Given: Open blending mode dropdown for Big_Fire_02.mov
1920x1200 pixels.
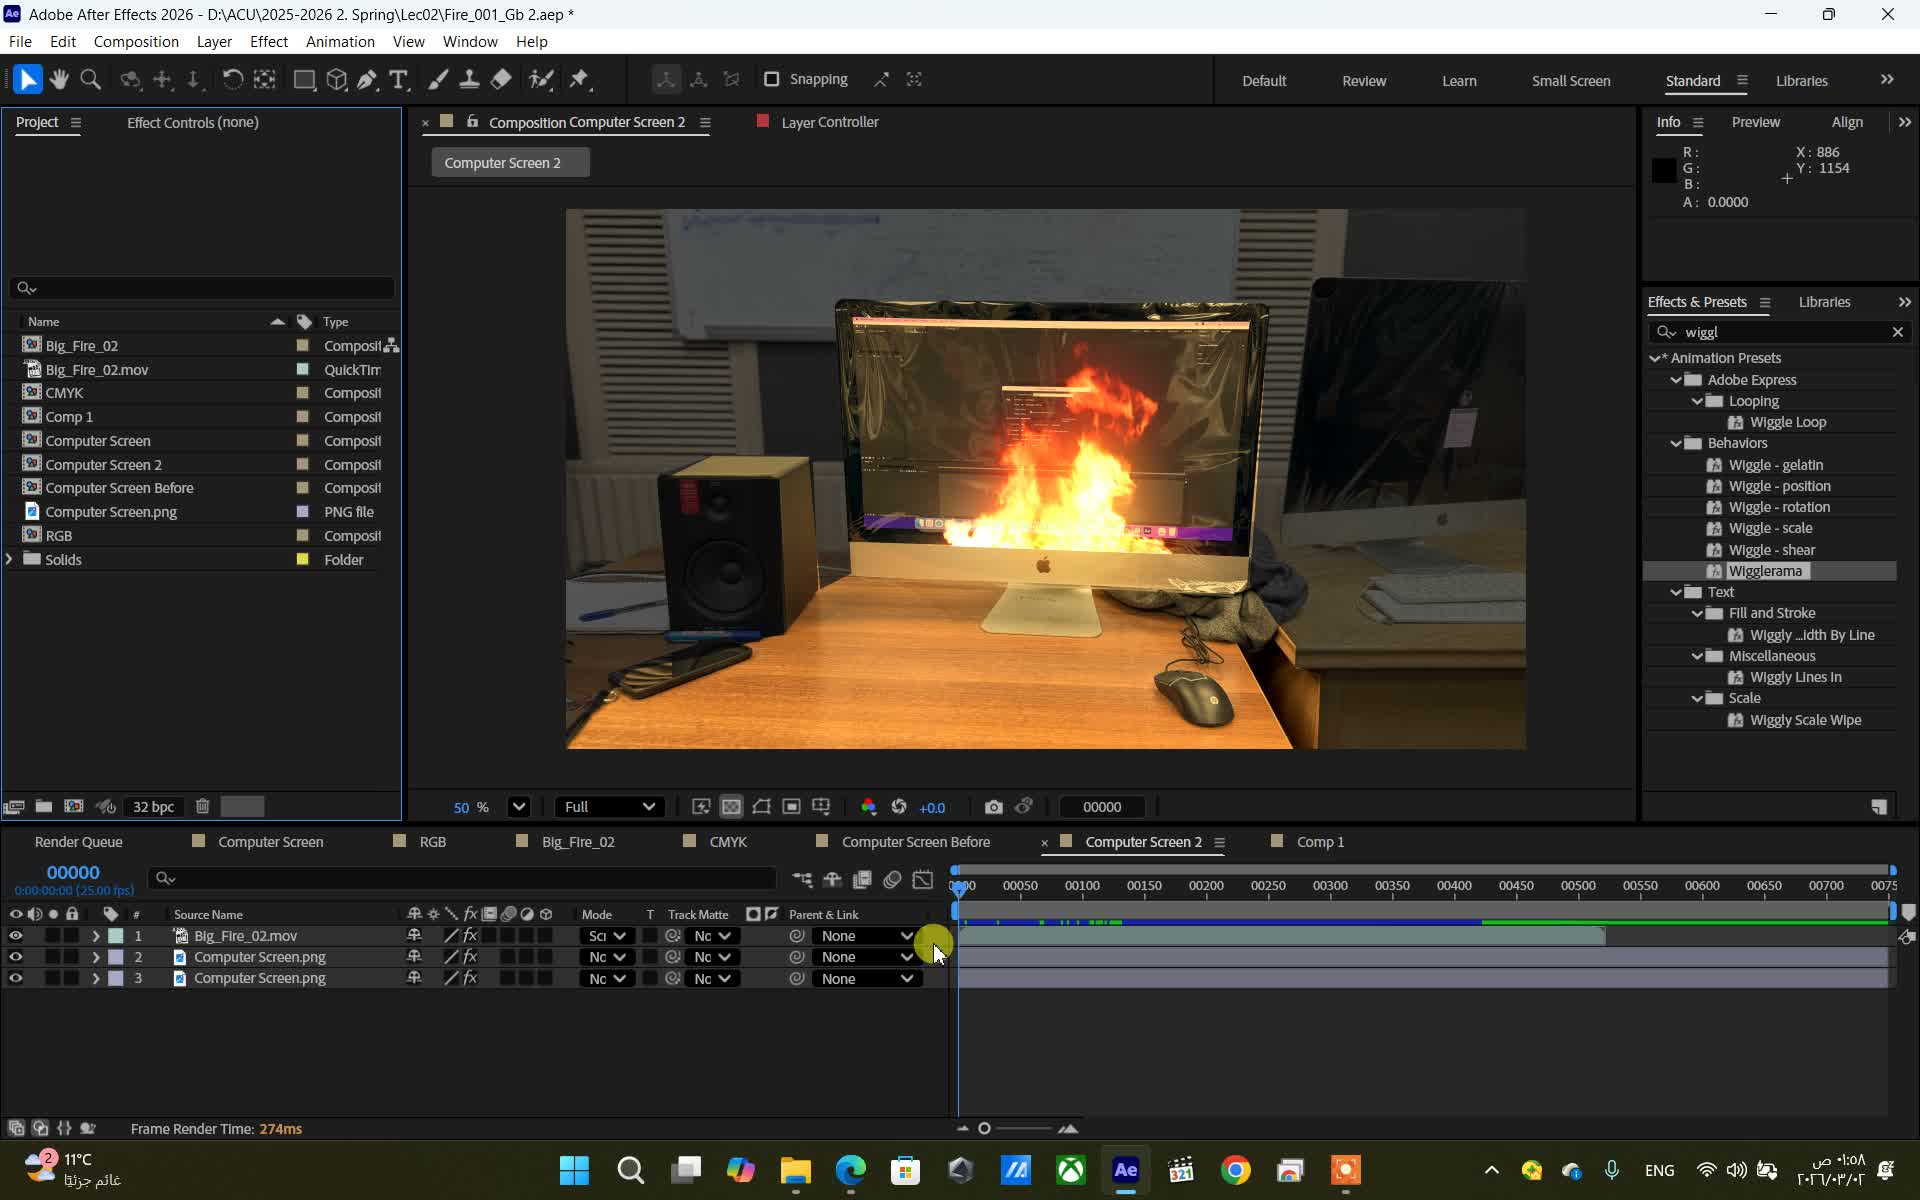Looking at the screenshot, I should (606, 936).
